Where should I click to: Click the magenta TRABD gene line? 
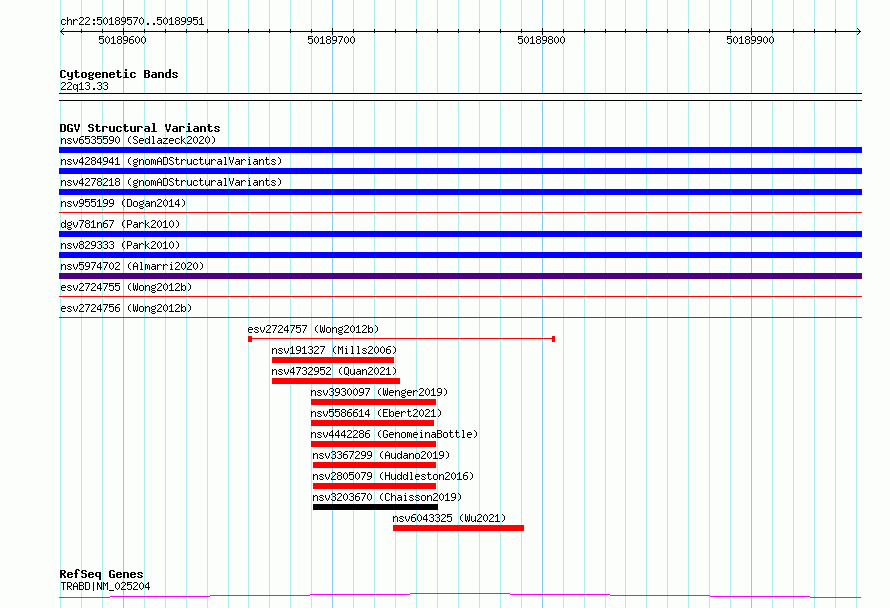(460, 596)
